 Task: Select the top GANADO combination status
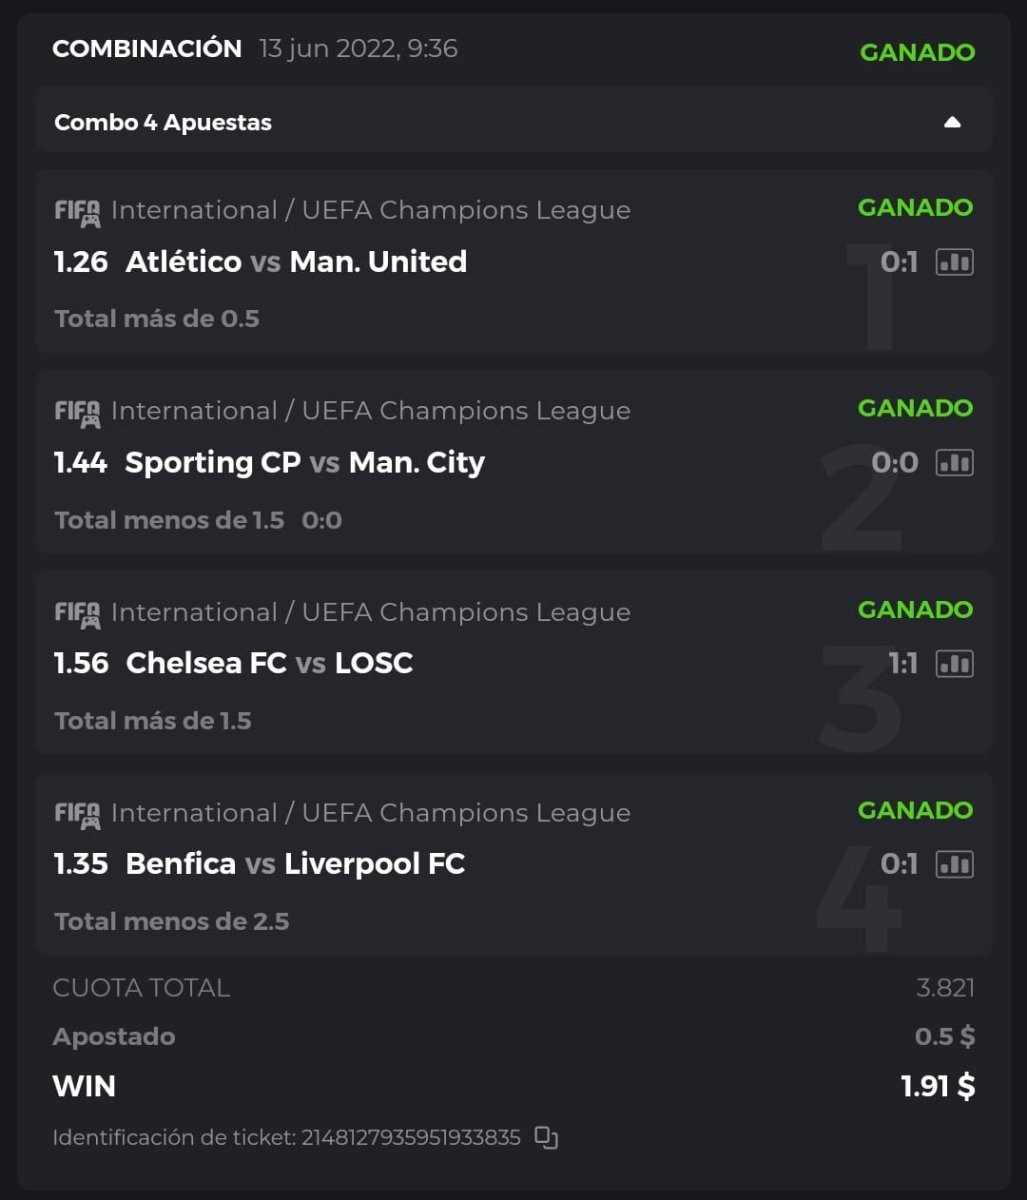pyautogui.click(x=917, y=52)
